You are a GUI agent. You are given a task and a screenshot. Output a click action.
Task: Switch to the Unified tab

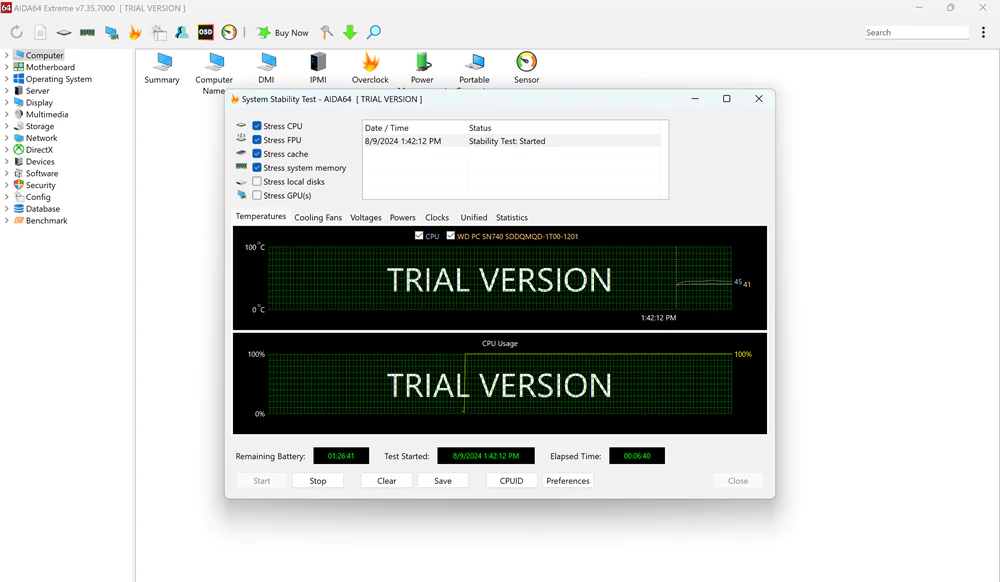tap(474, 217)
